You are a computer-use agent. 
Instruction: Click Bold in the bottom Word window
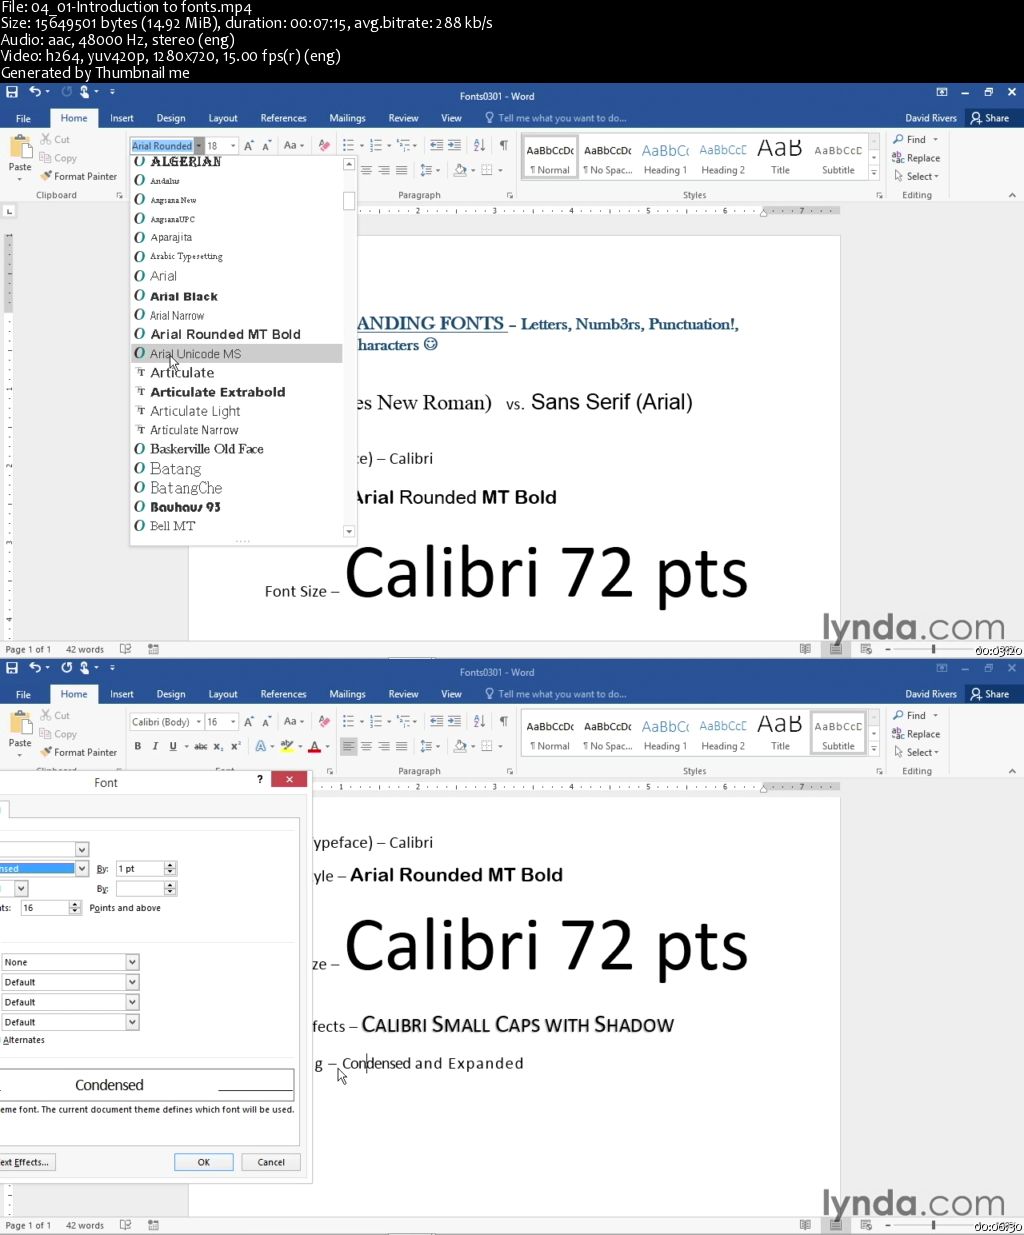pyautogui.click(x=138, y=747)
